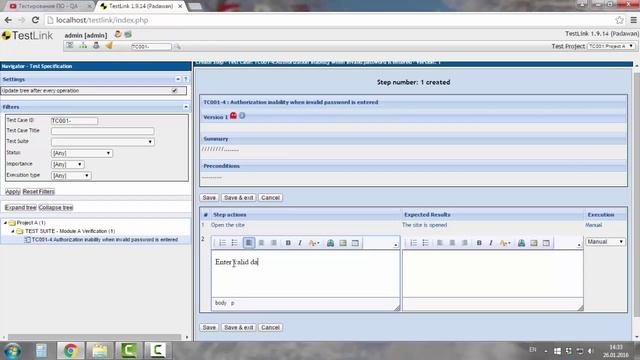Image resolution: width=640 pixels, height=360 pixels.
Task: Toggle italic in Step actions editor
Action: tap(300, 243)
